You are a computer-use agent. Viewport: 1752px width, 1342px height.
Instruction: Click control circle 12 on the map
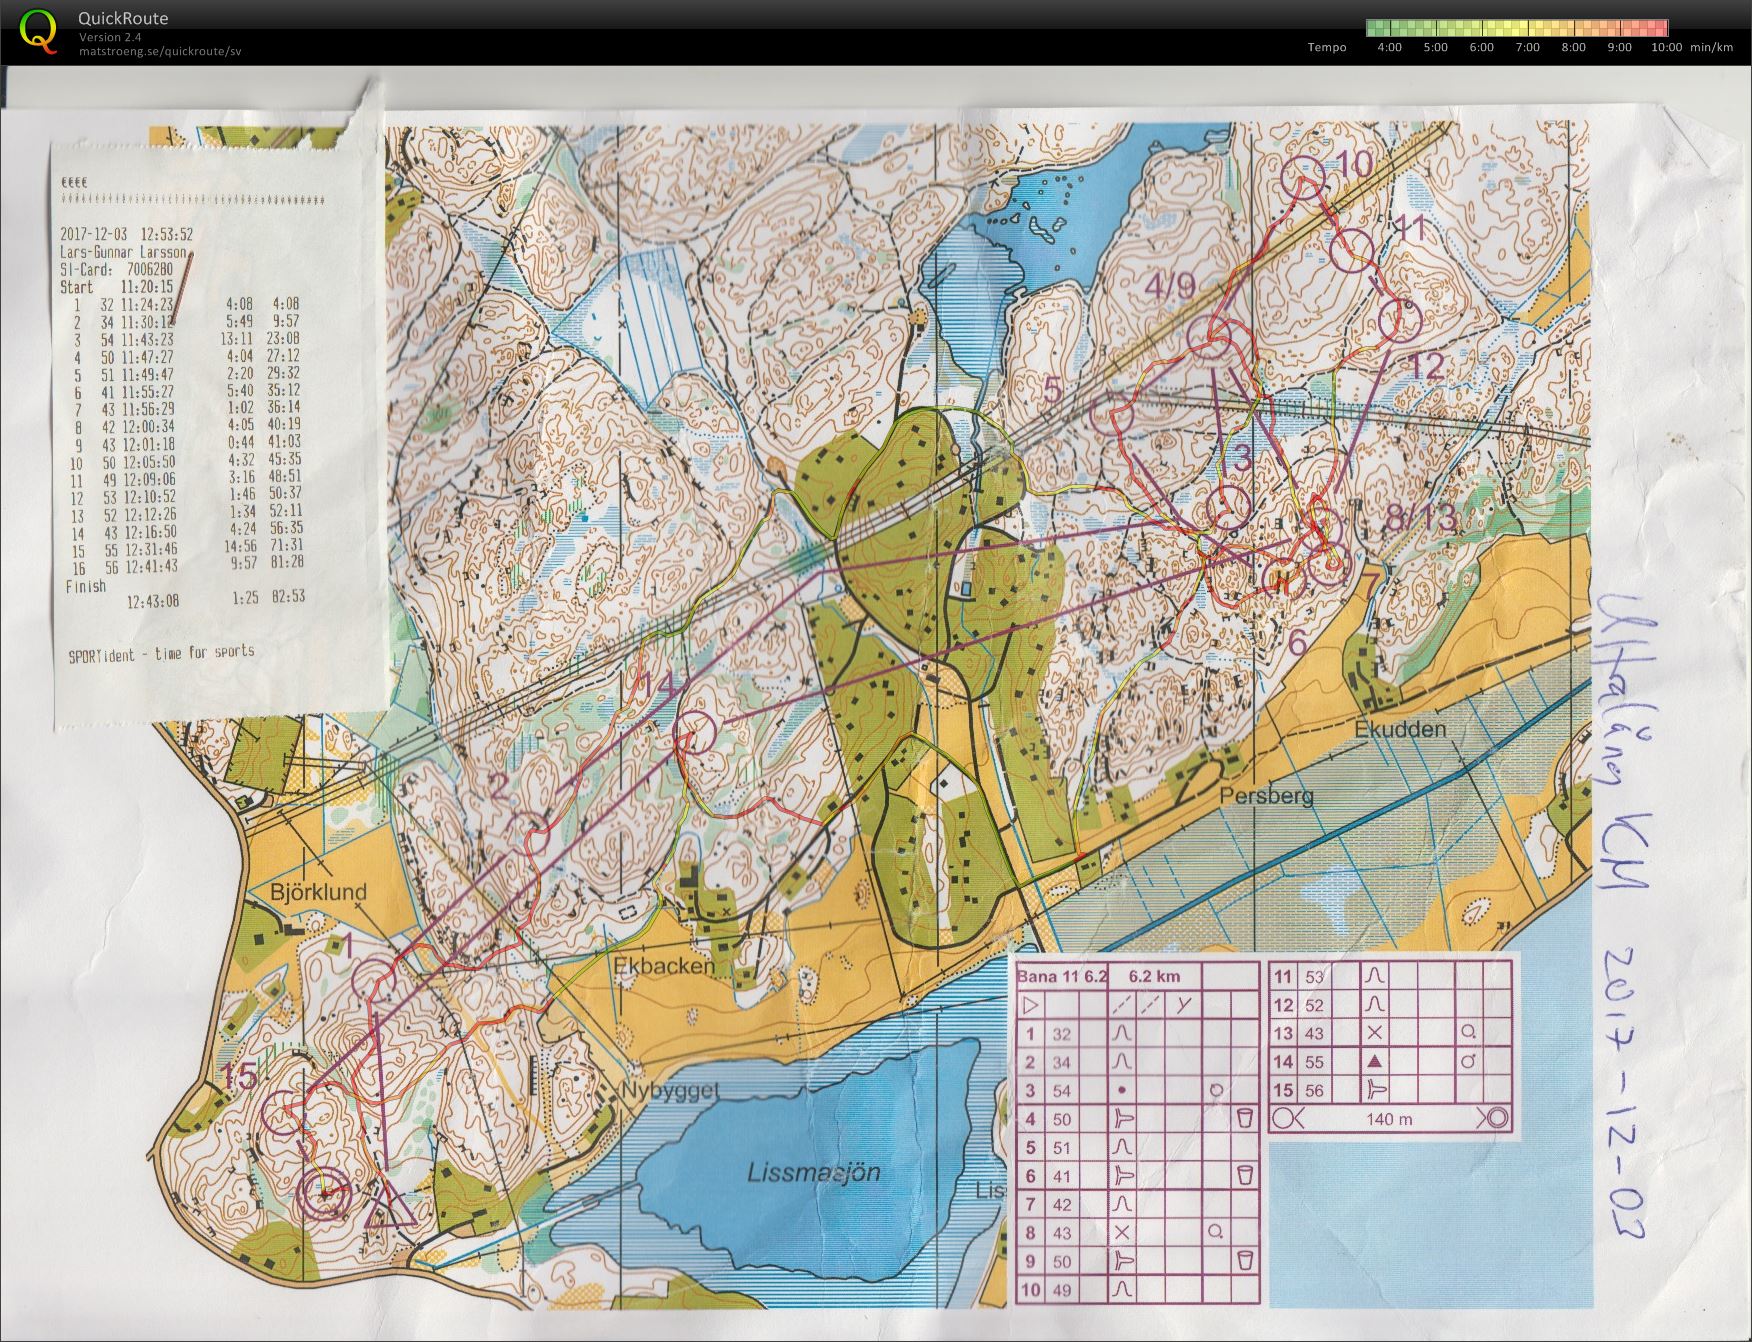click(1399, 321)
